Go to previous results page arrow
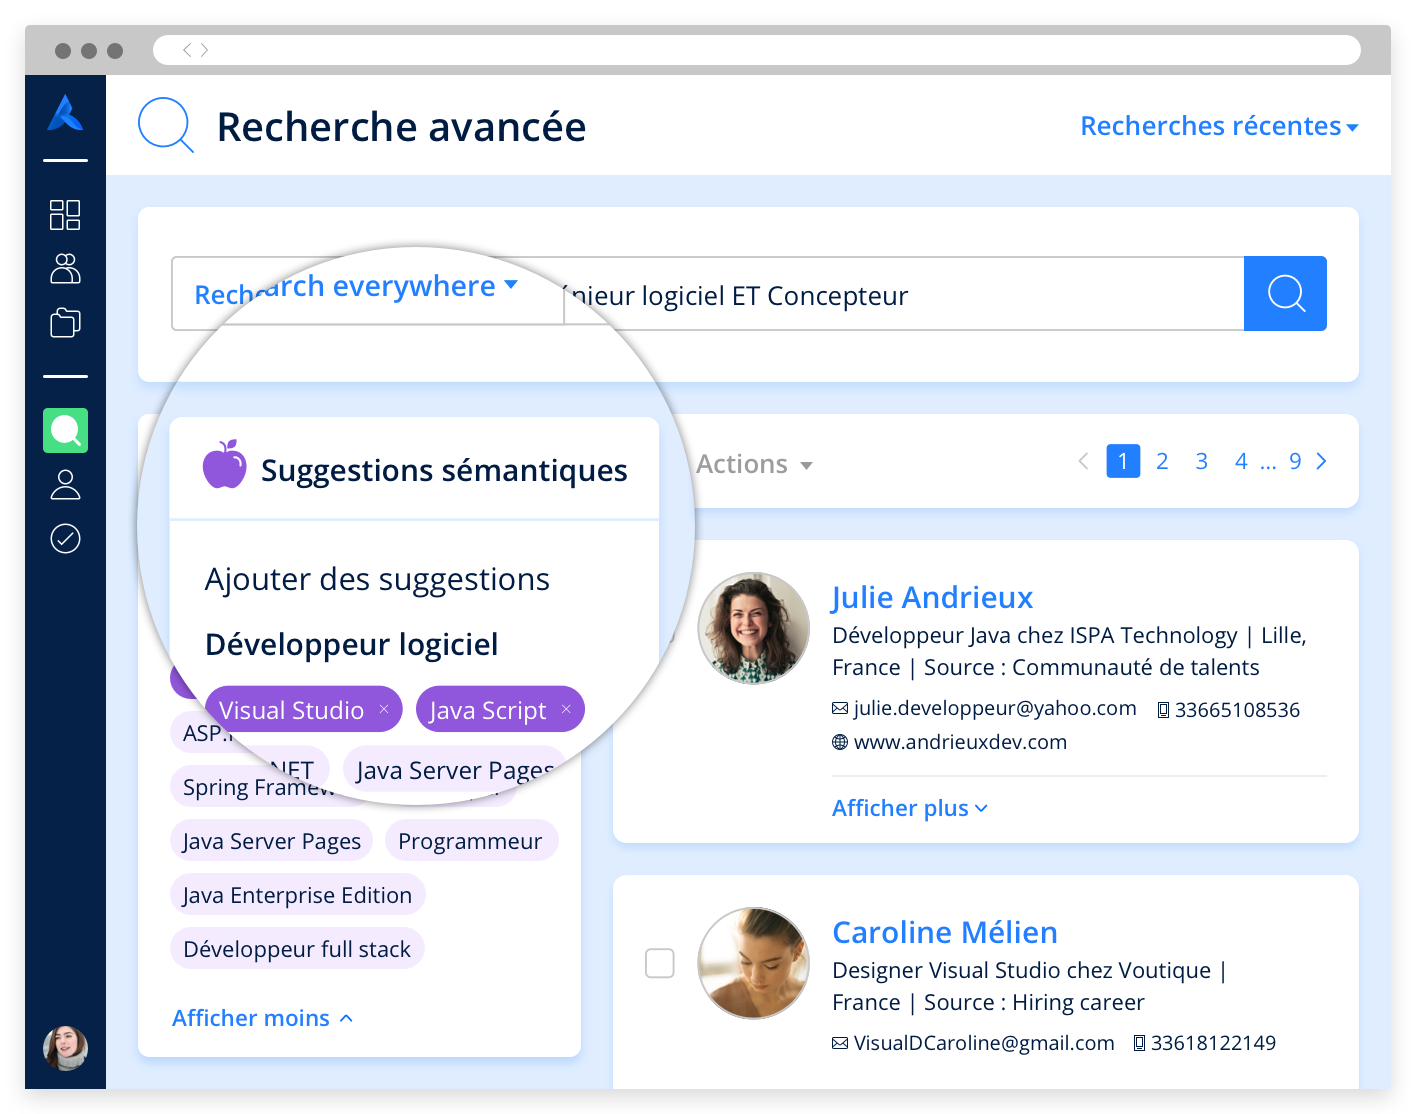1416x1114 pixels. (1083, 461)
